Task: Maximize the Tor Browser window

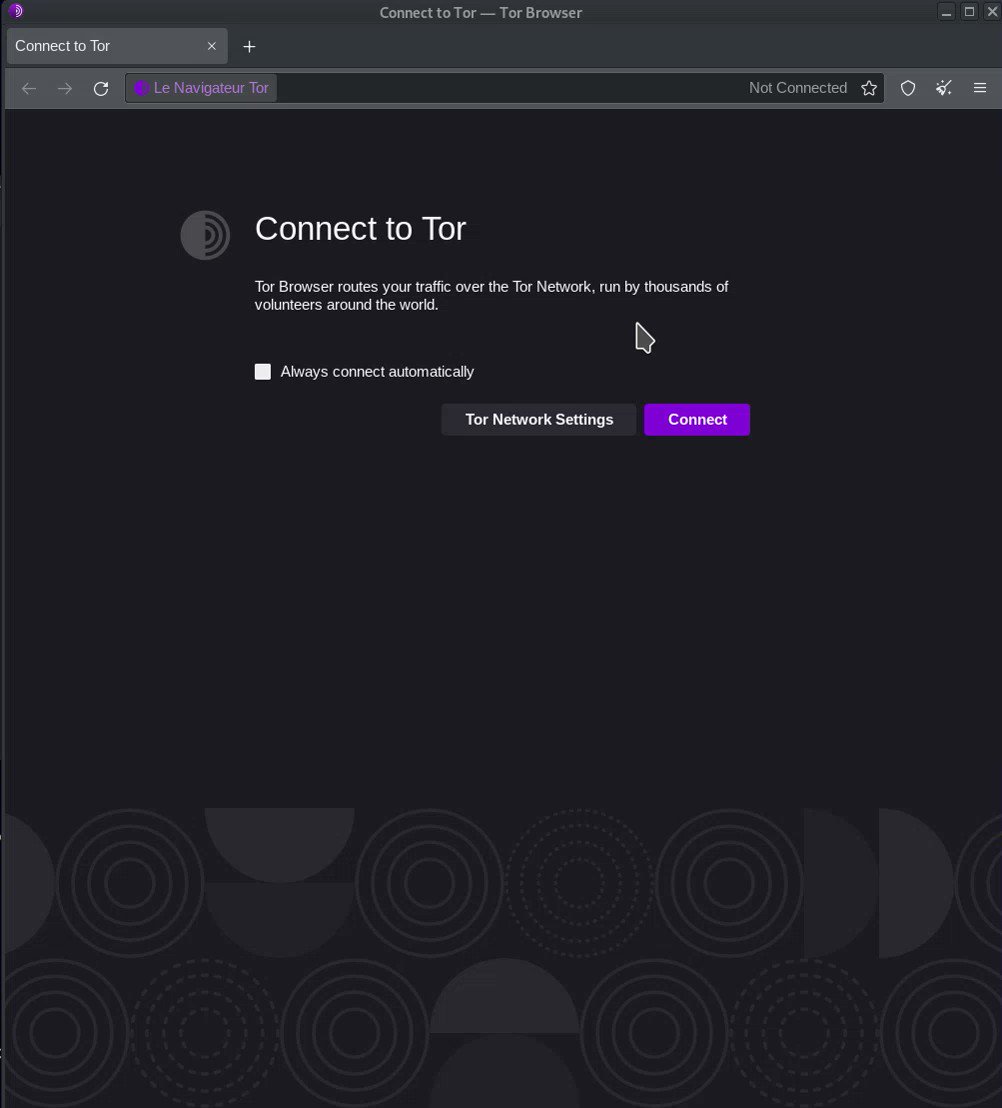Action: pos(969,12)
